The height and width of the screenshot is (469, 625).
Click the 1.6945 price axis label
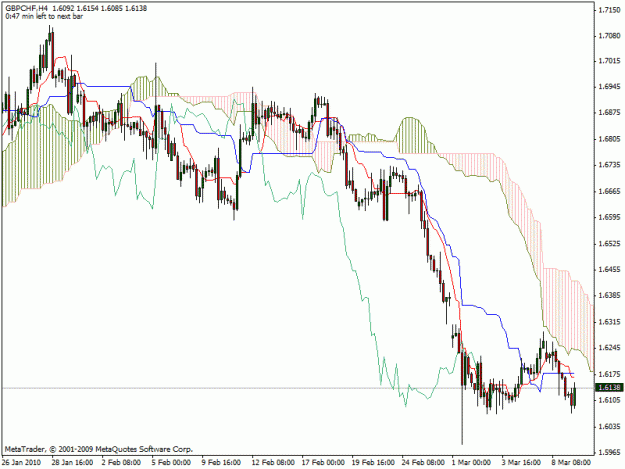pos(609,87)
